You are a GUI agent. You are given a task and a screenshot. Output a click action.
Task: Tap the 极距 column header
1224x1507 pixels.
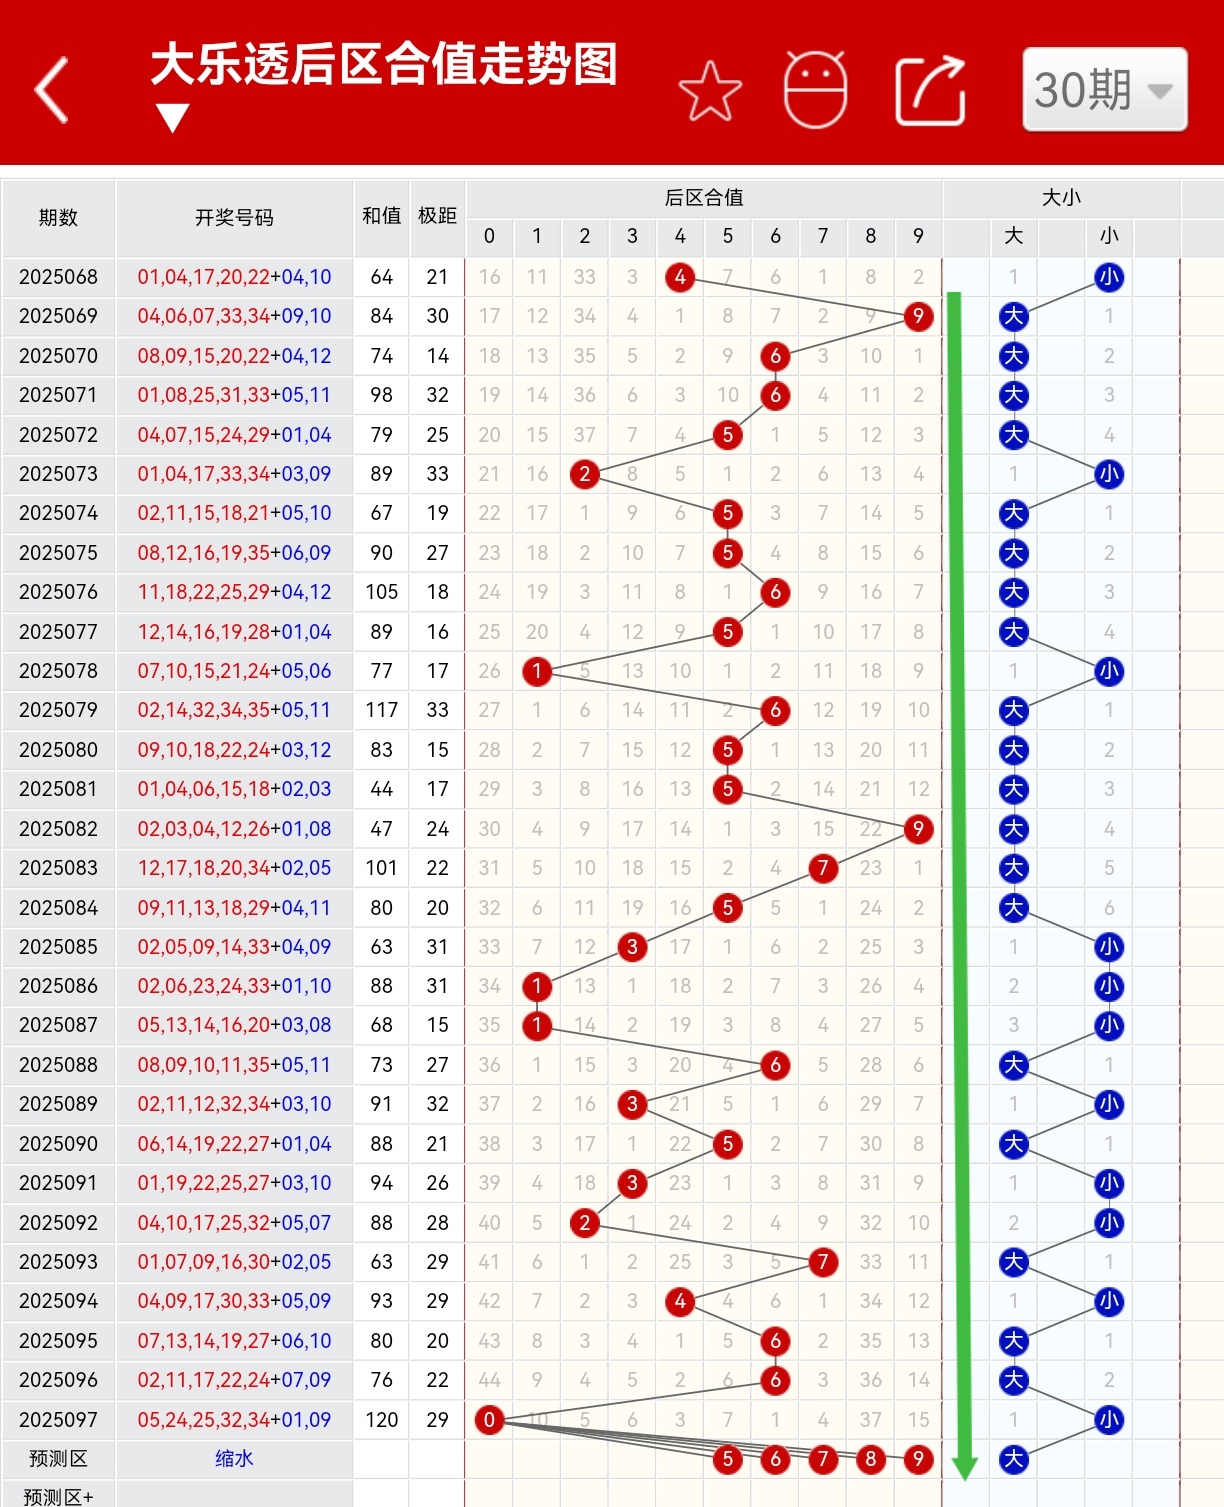(x=437, y=216)
